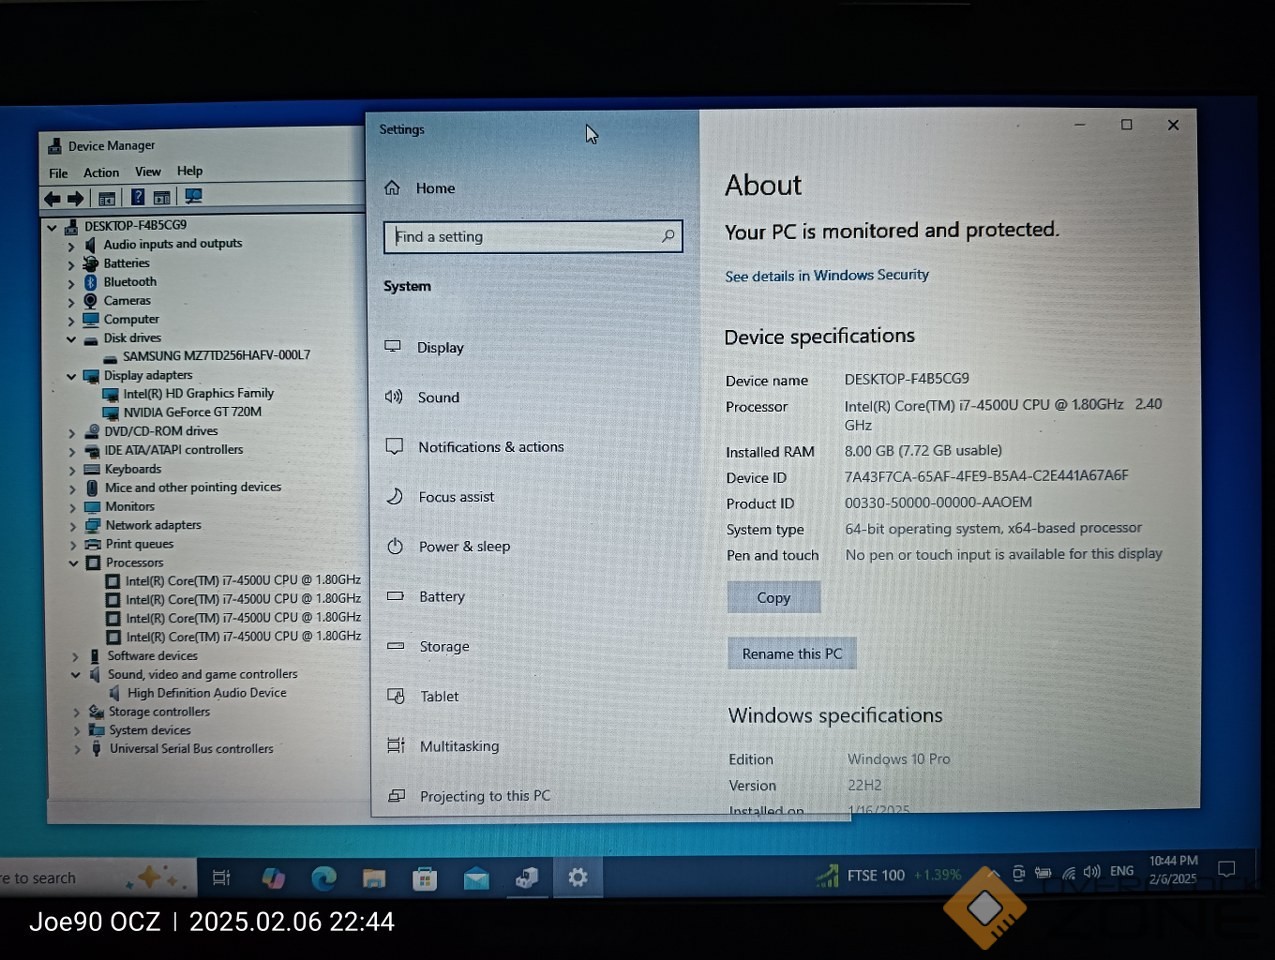Toggle the action pane toolbar icon in Device Manager

tap(161, 197)
